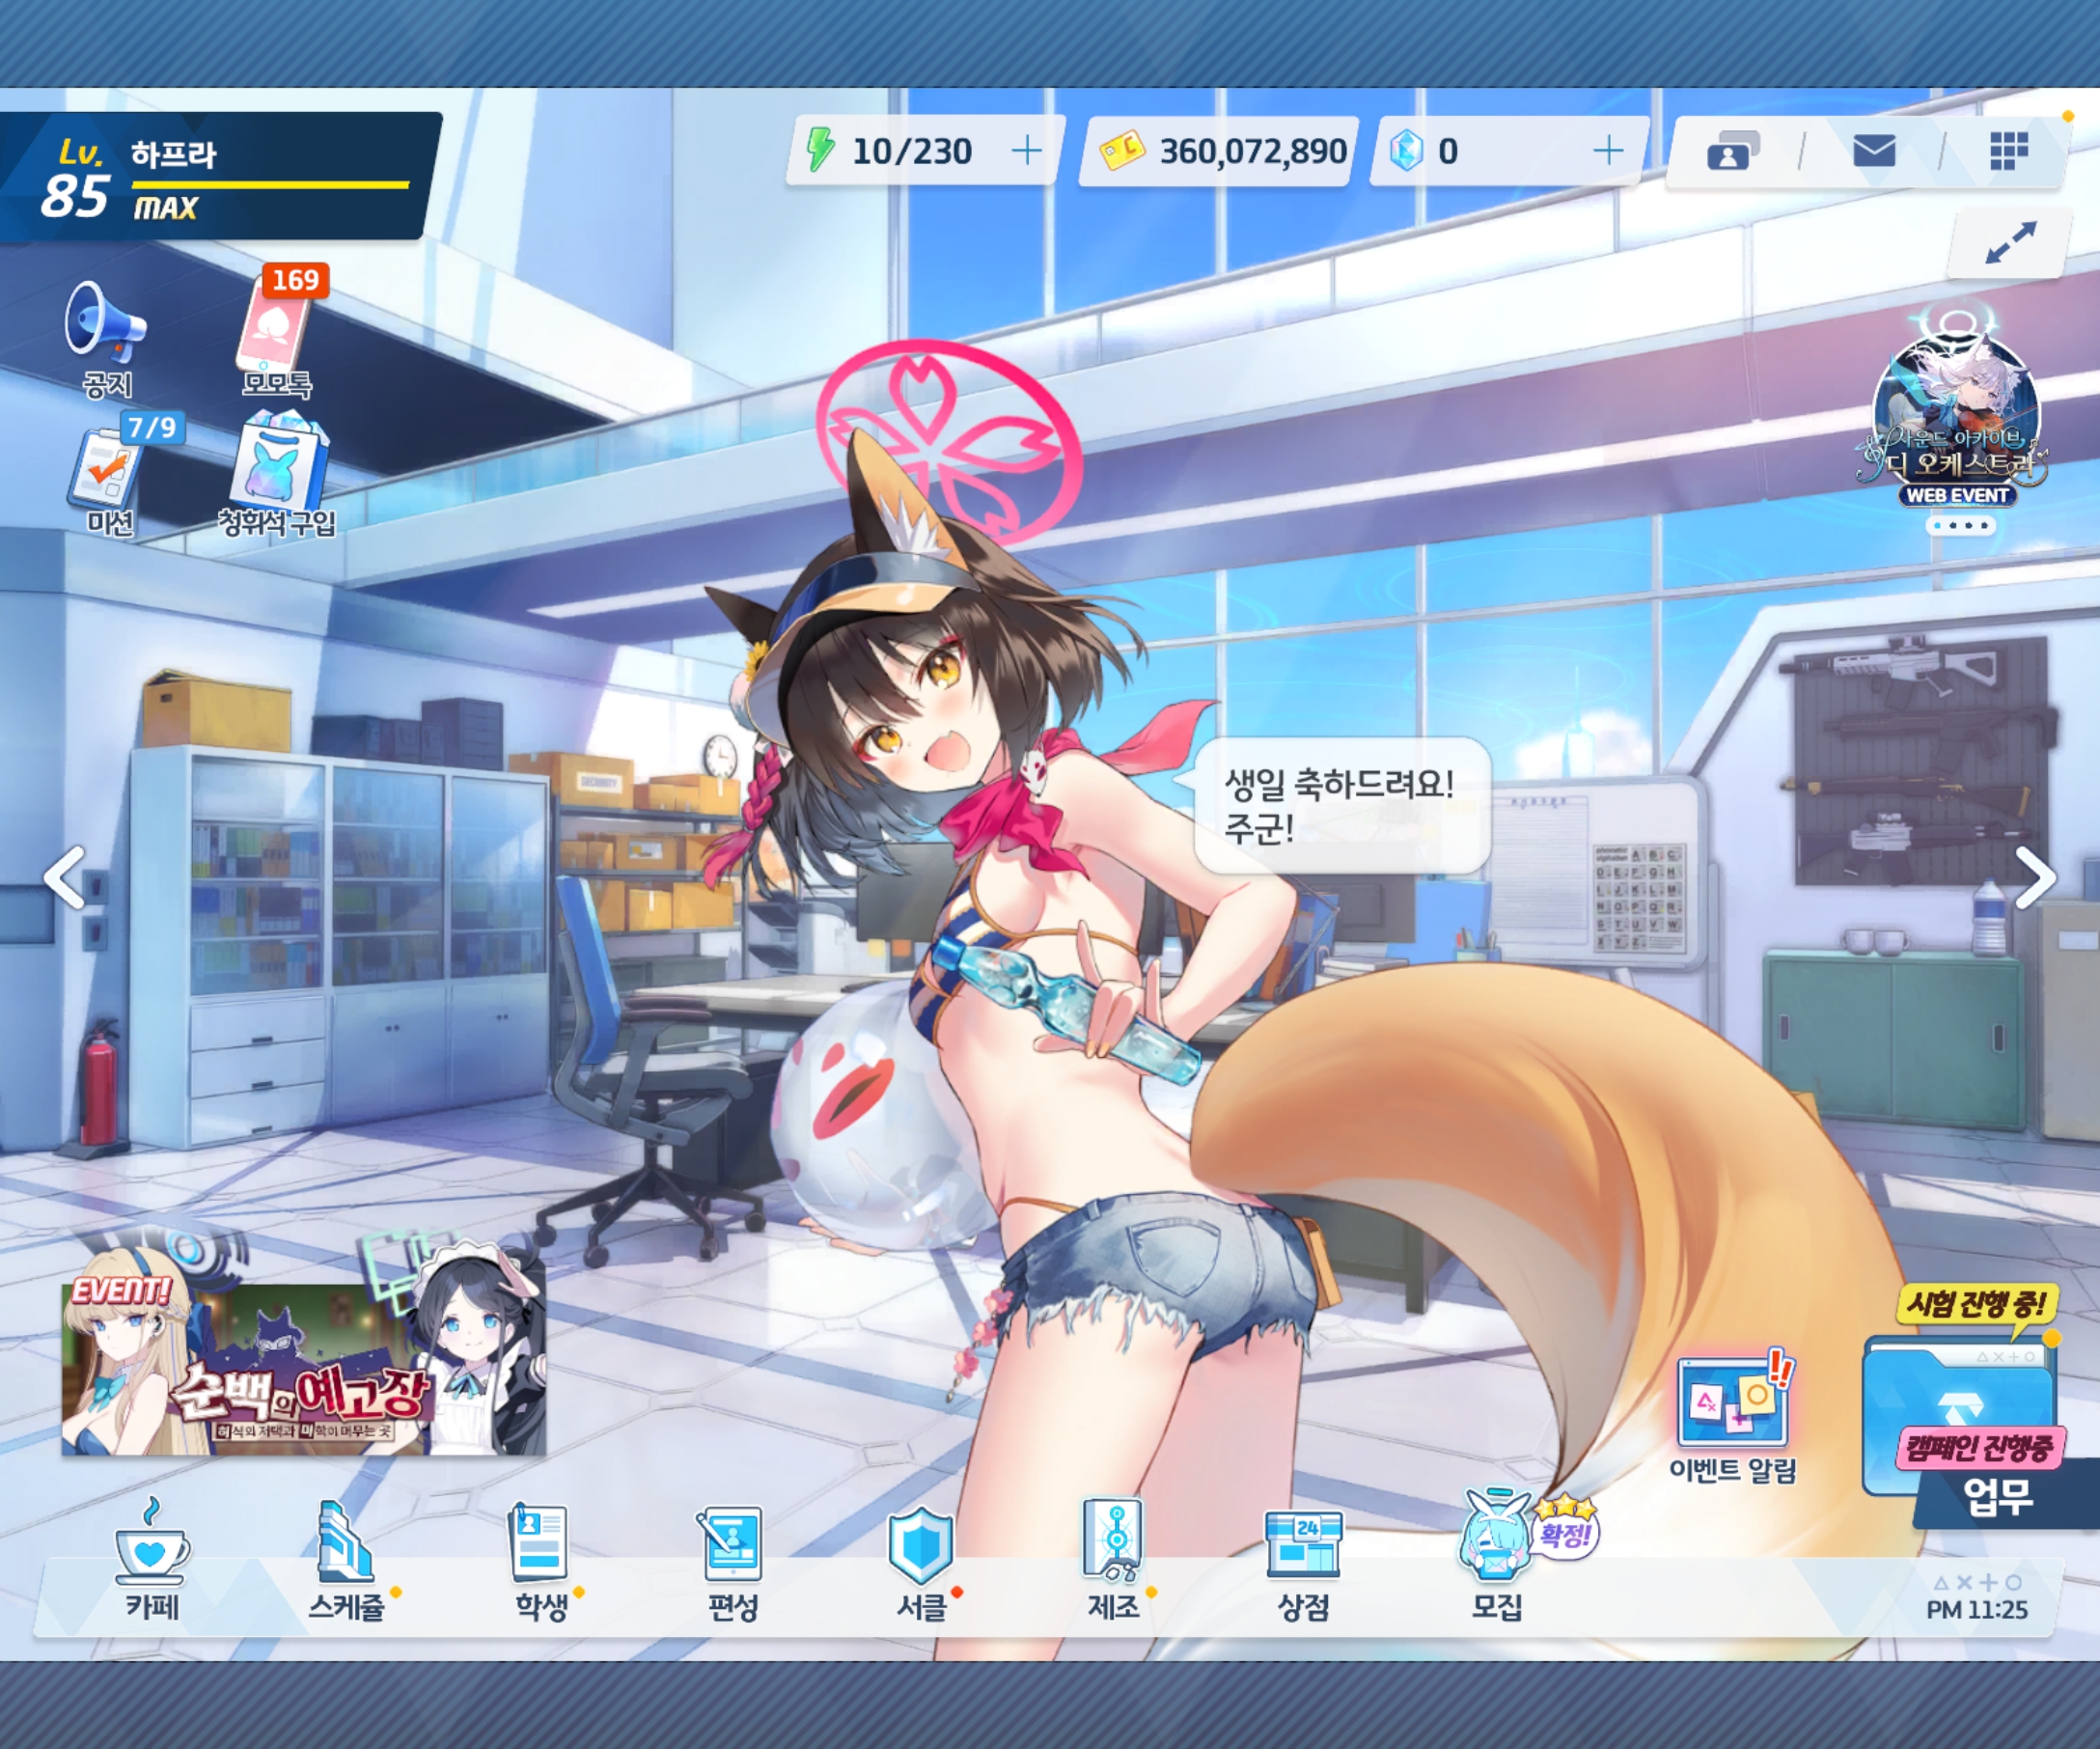Switch to next lobby character right arrow

2034,878
